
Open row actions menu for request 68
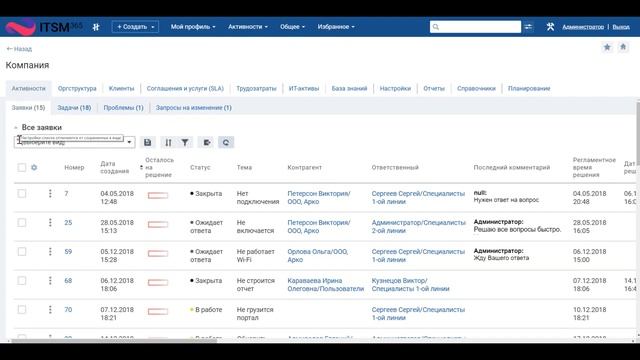tap(50, 280)
